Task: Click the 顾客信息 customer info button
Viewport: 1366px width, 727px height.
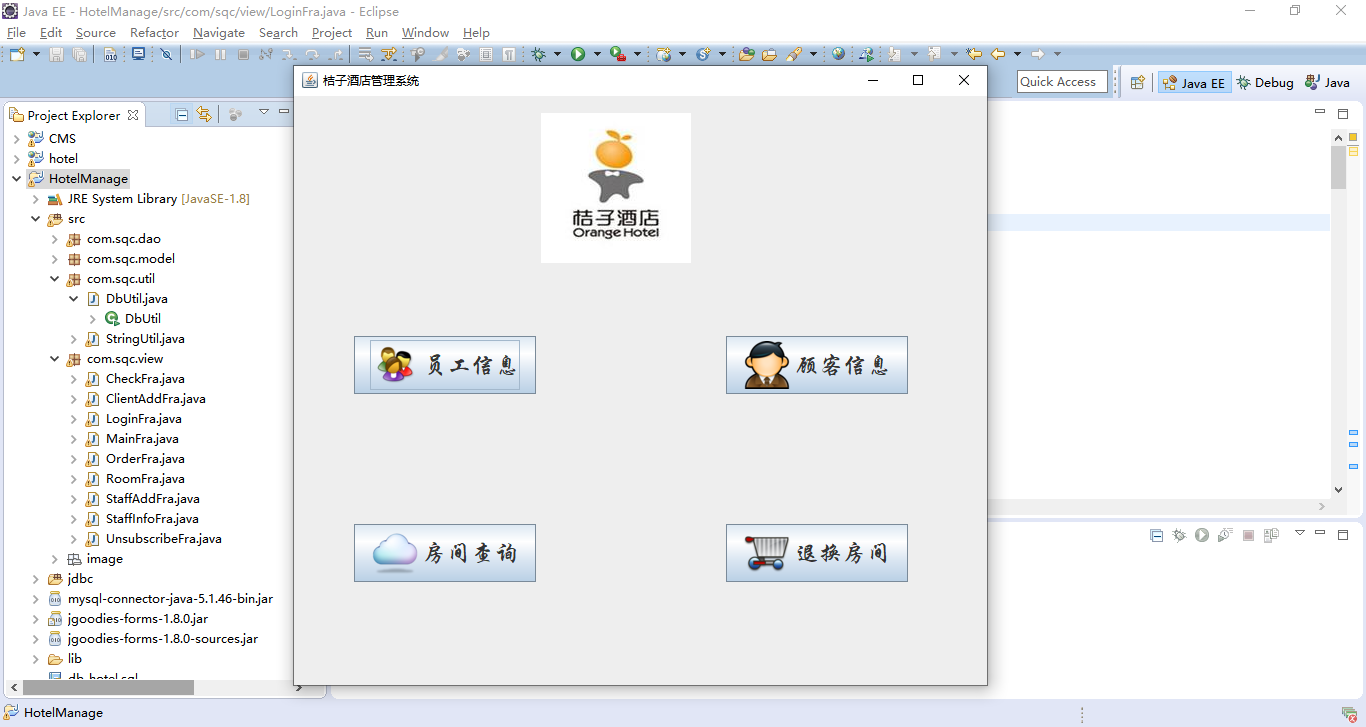Action: tap(817, 365)
